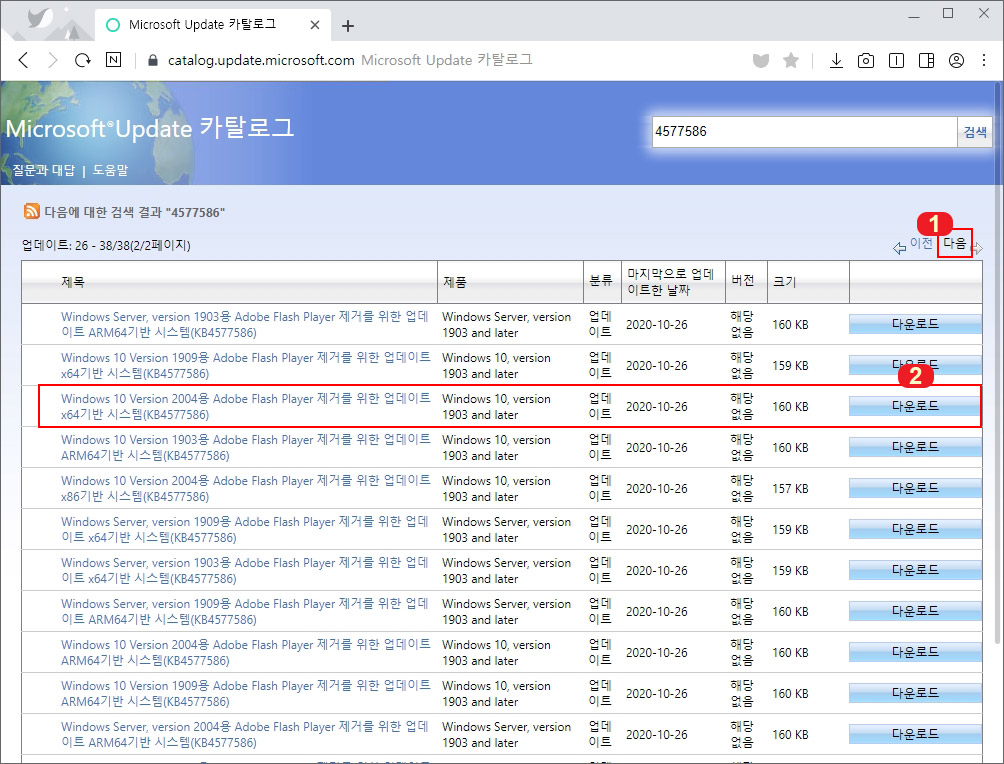This screenshot has width=1004, height=764.
Task: Download the Windows 10 2004 x86 157 KB update
Action: [x=915, y=488]
